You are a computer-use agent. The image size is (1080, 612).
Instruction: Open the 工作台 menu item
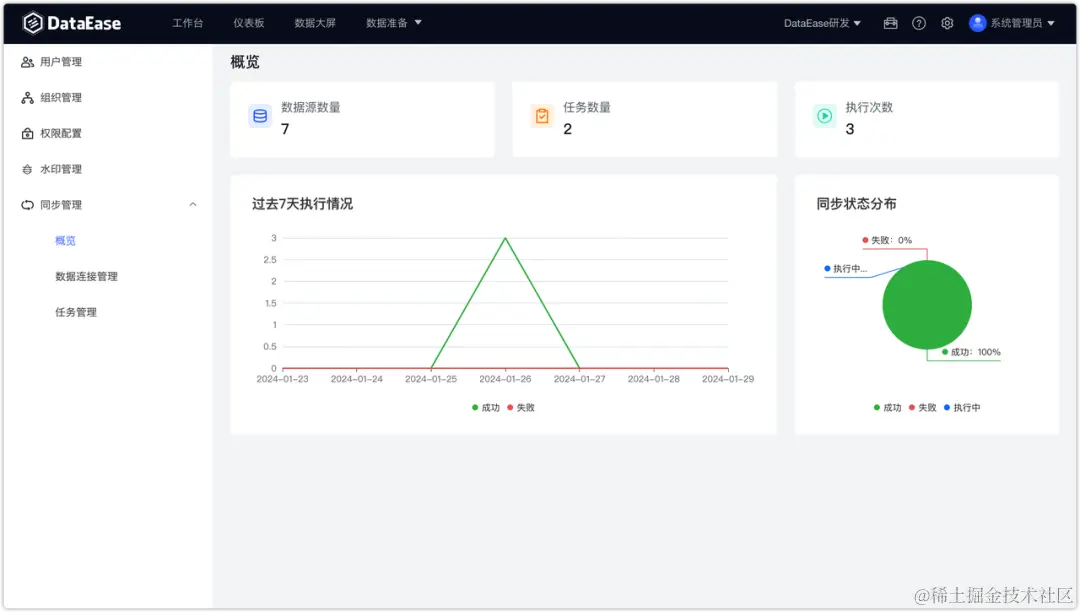187,23
